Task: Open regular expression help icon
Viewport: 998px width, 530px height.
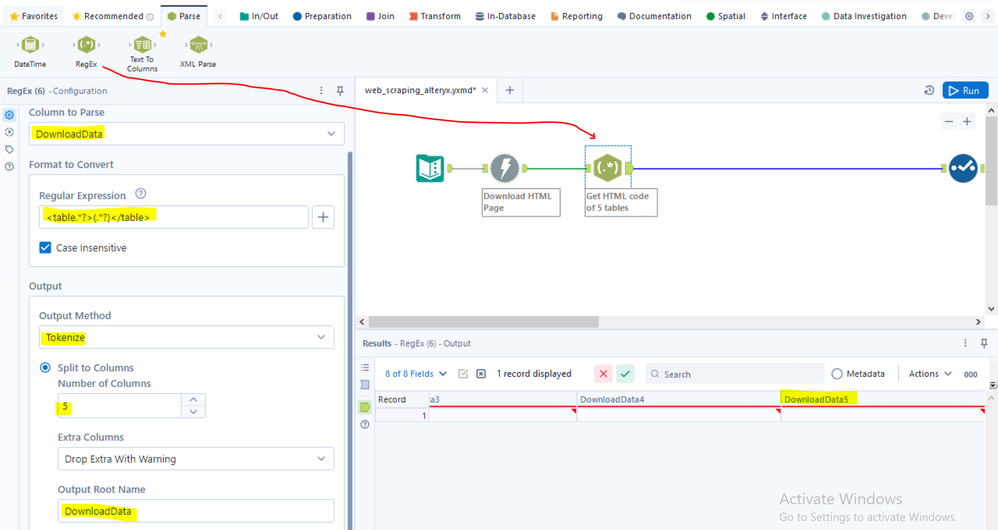Action: (x=141, y=193)
